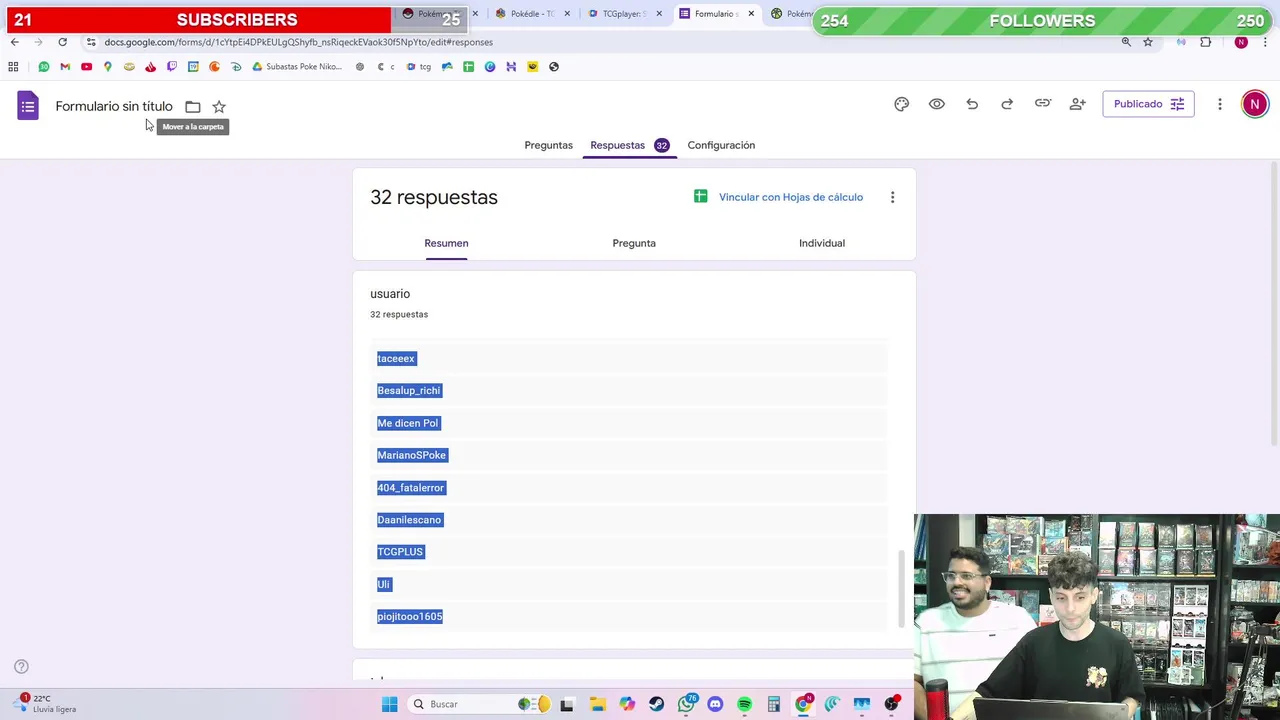
Task: Open the form's three-dot more menu
Action: pos(1220,104)
